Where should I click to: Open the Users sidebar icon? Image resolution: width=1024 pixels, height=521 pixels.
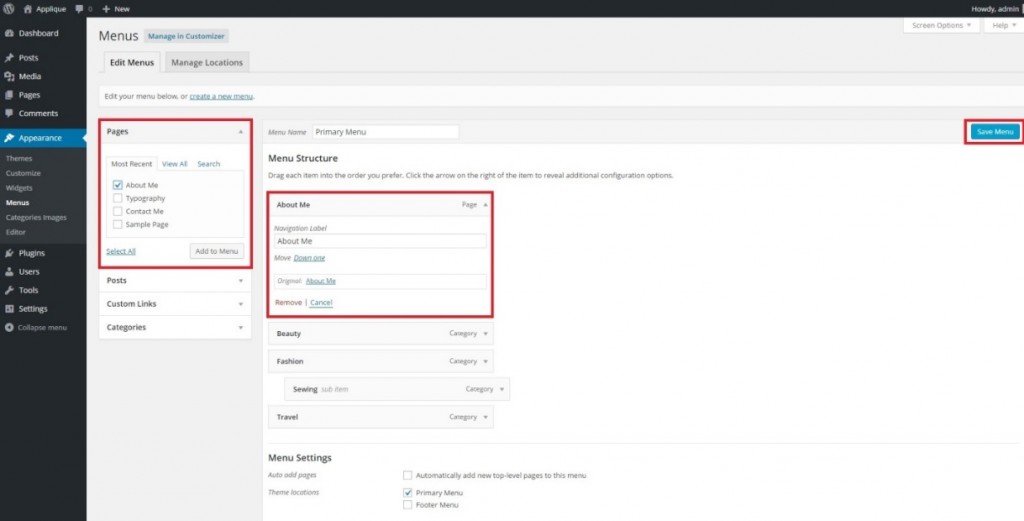coord(9,271)
